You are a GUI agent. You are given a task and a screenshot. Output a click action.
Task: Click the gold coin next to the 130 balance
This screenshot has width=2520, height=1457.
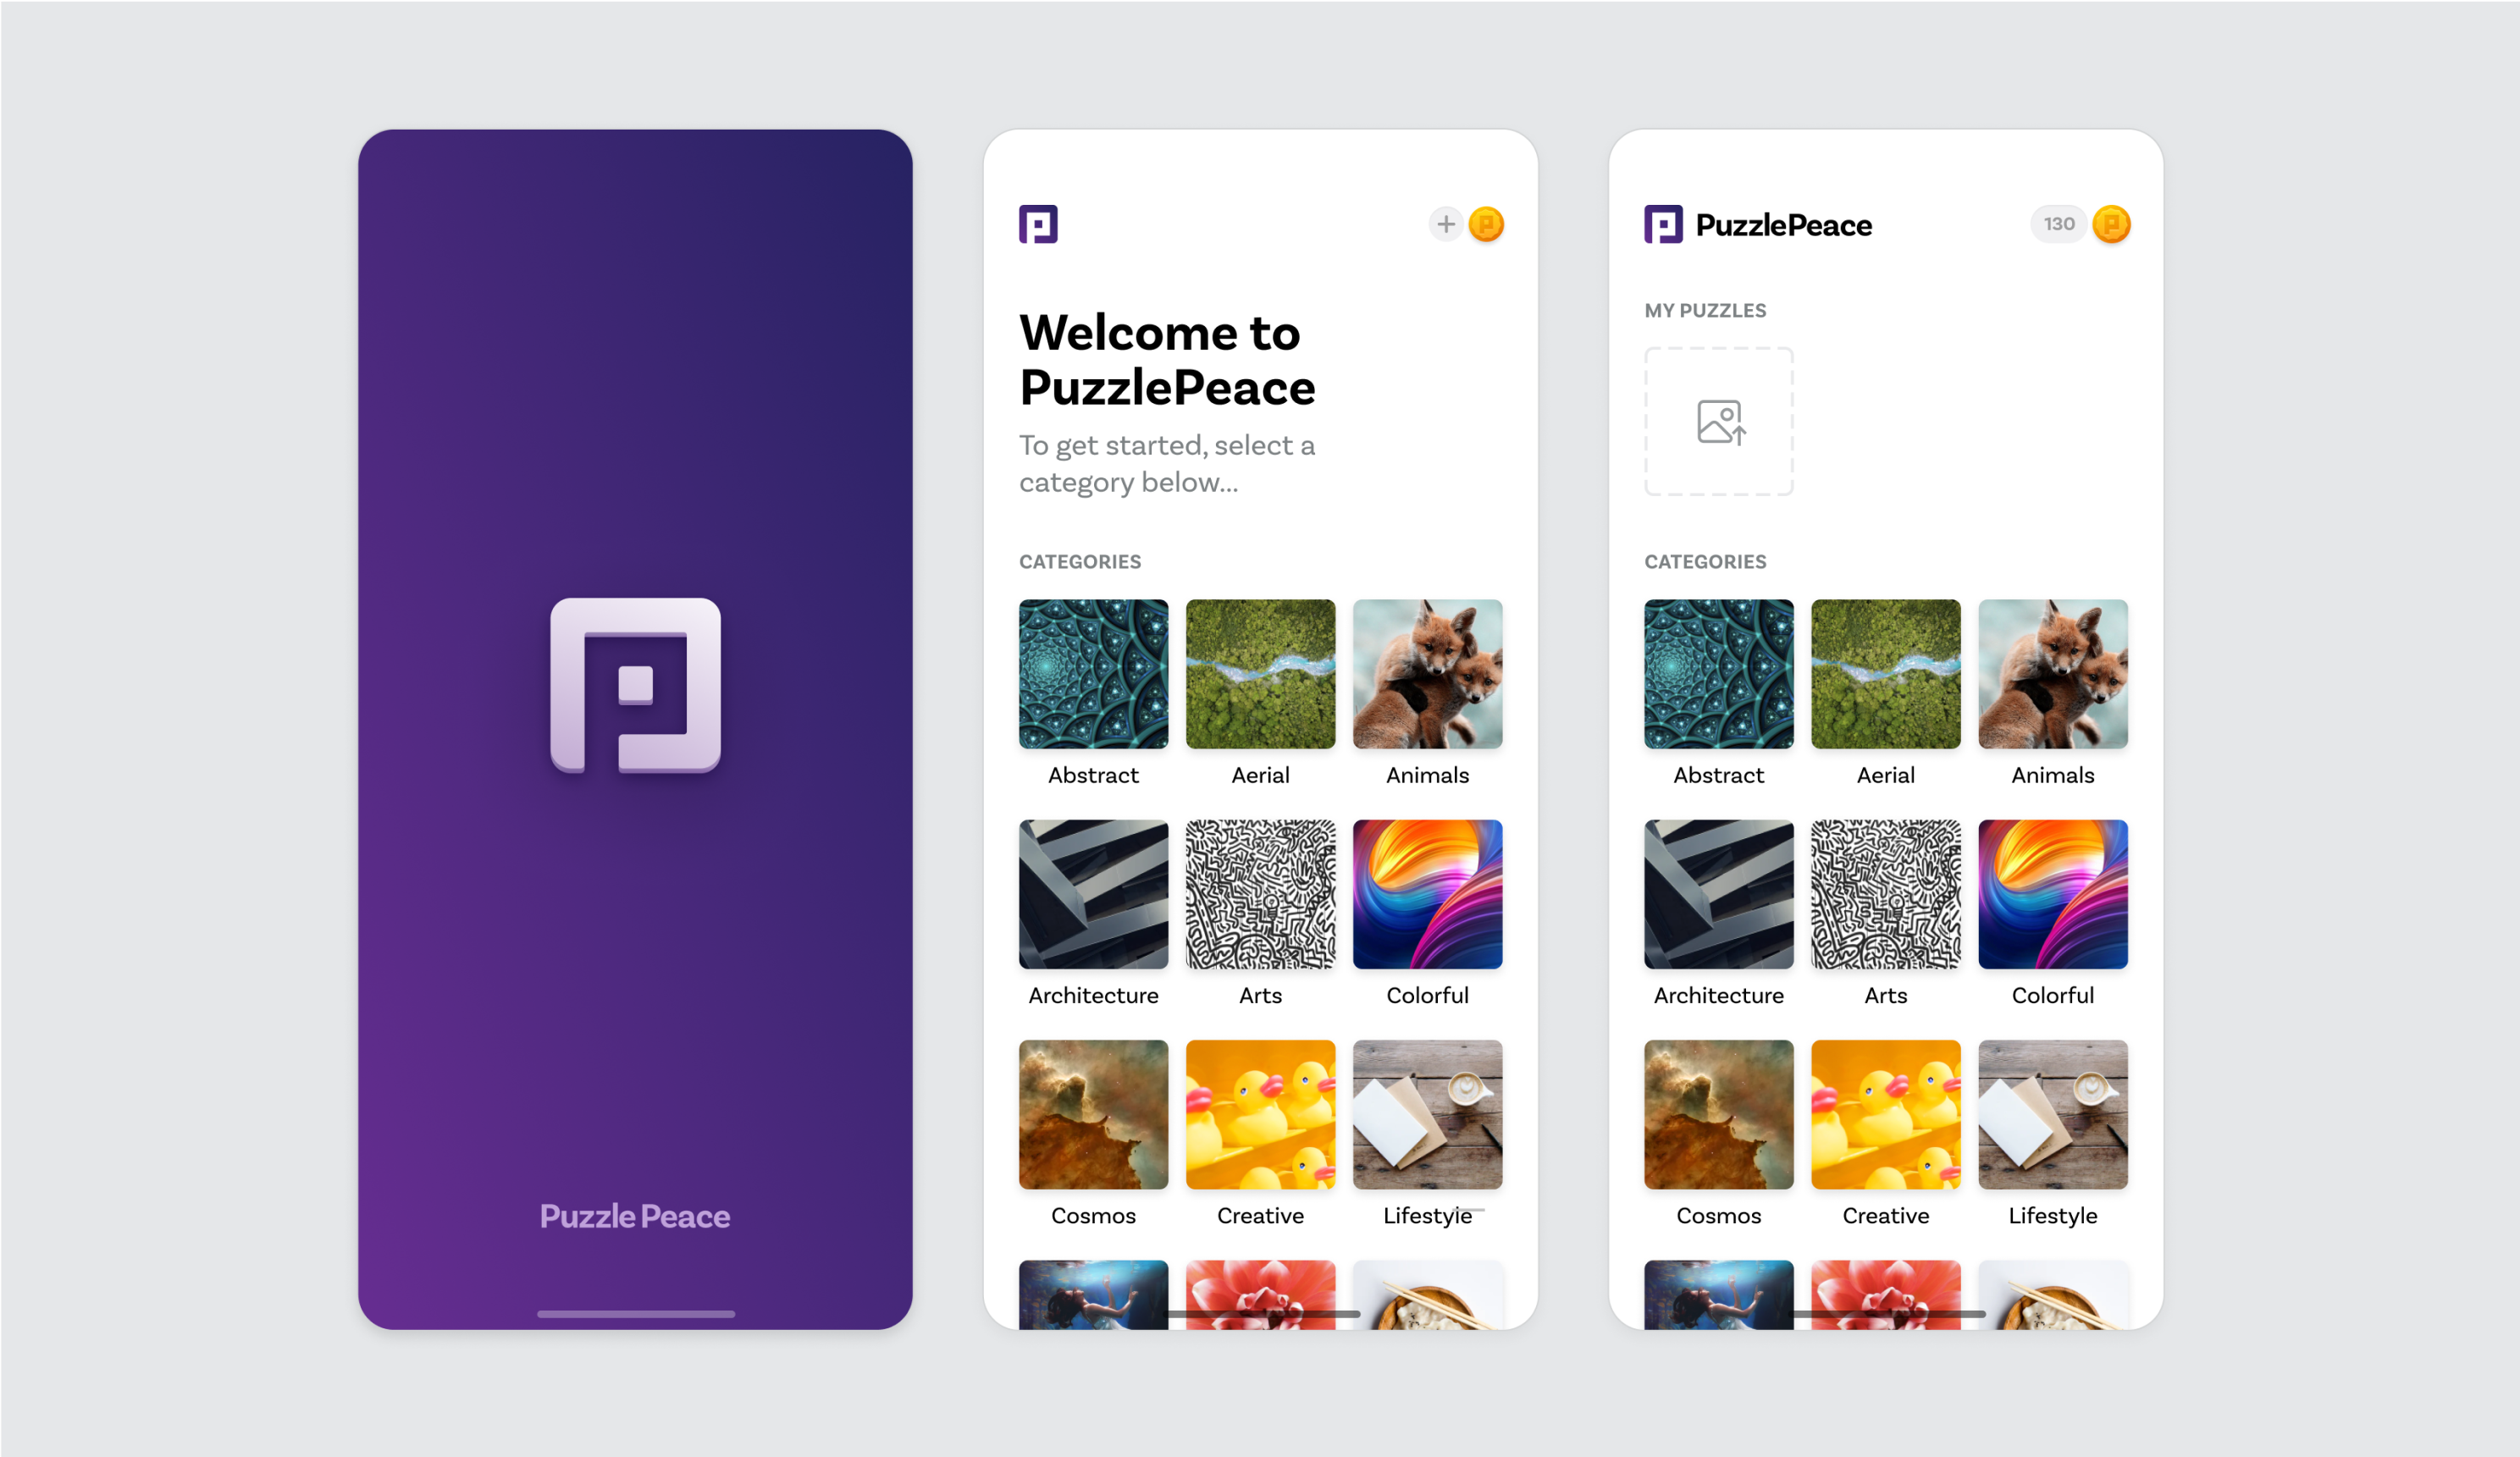2111,224
